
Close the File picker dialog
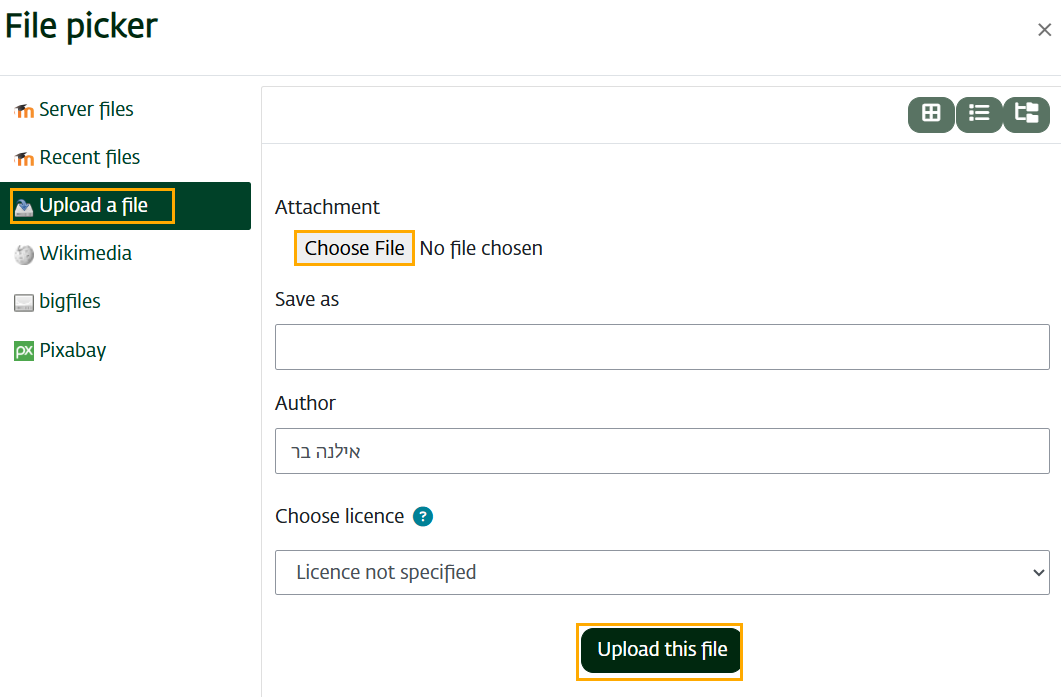(x=1044, y=30)
